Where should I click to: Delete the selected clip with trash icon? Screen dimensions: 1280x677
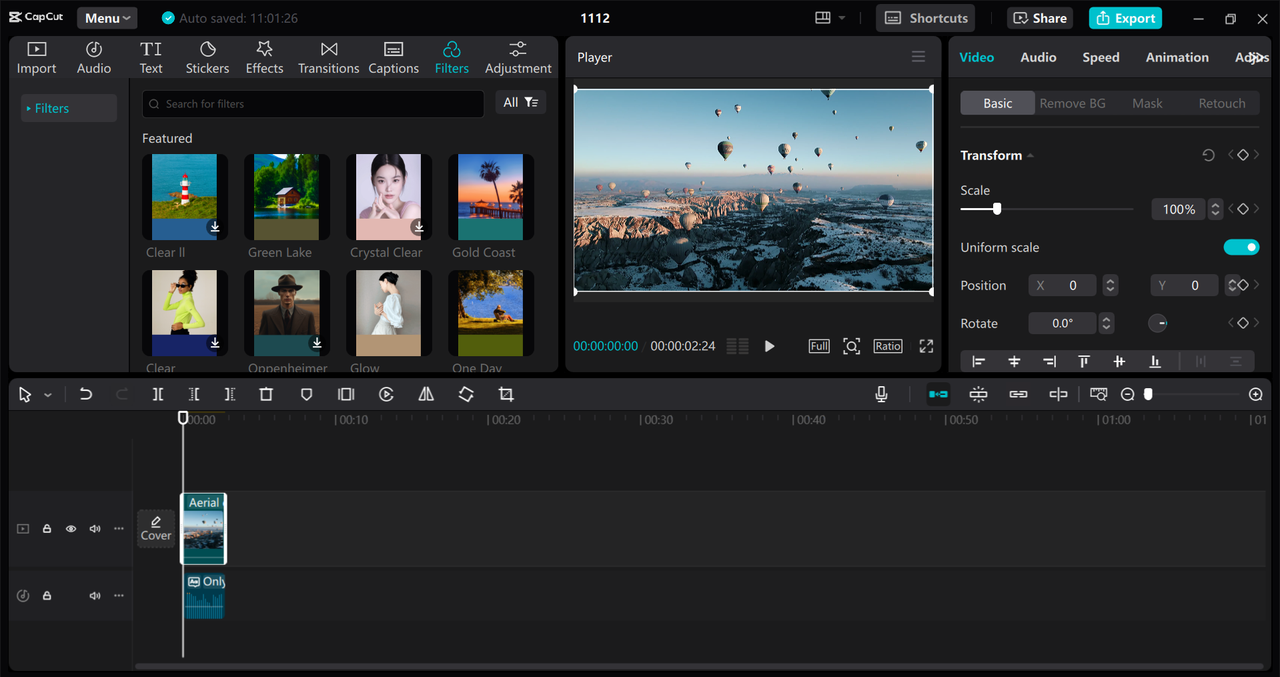[266, 395]
